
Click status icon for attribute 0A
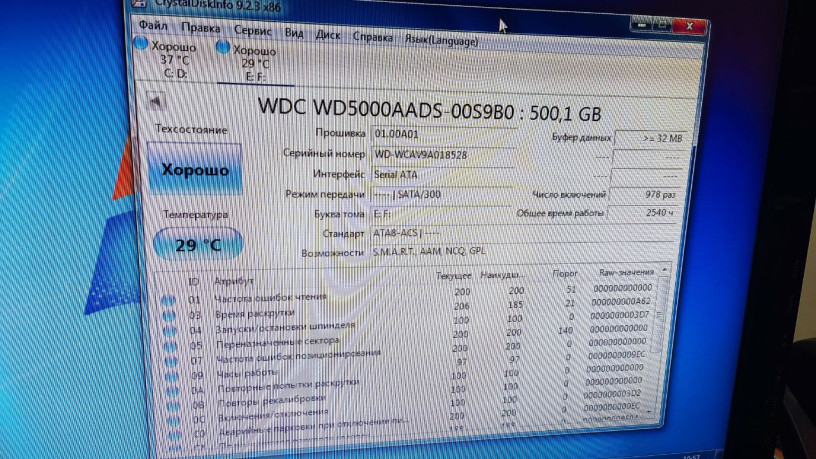[173, 390]
